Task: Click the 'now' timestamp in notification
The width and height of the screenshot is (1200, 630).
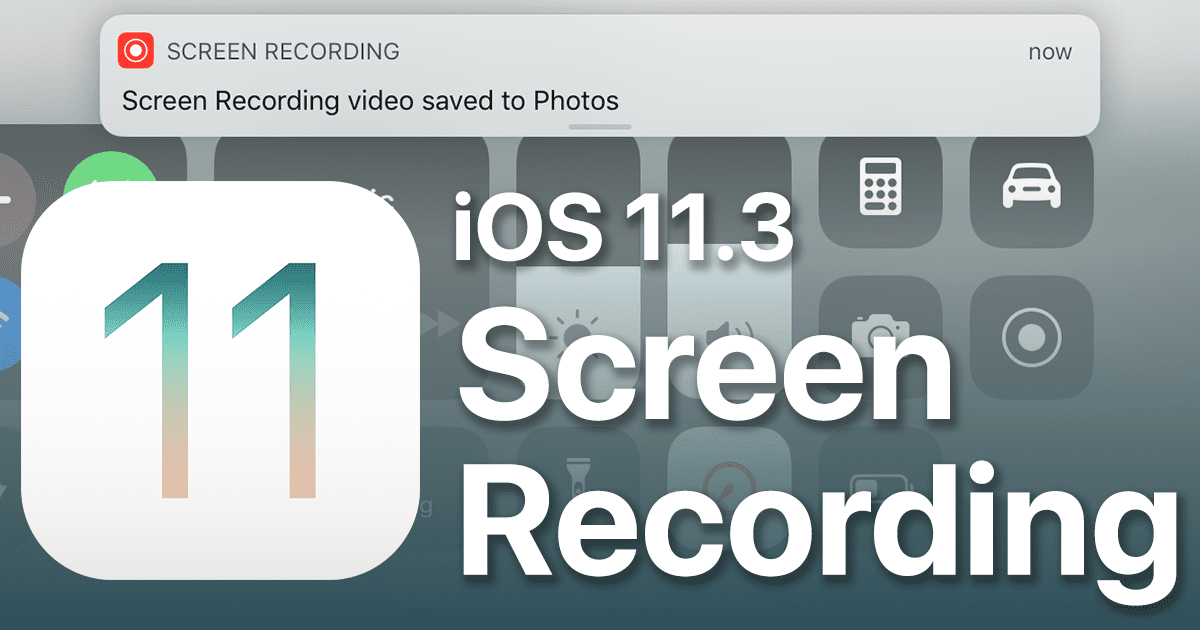Action: [1050, 52]
